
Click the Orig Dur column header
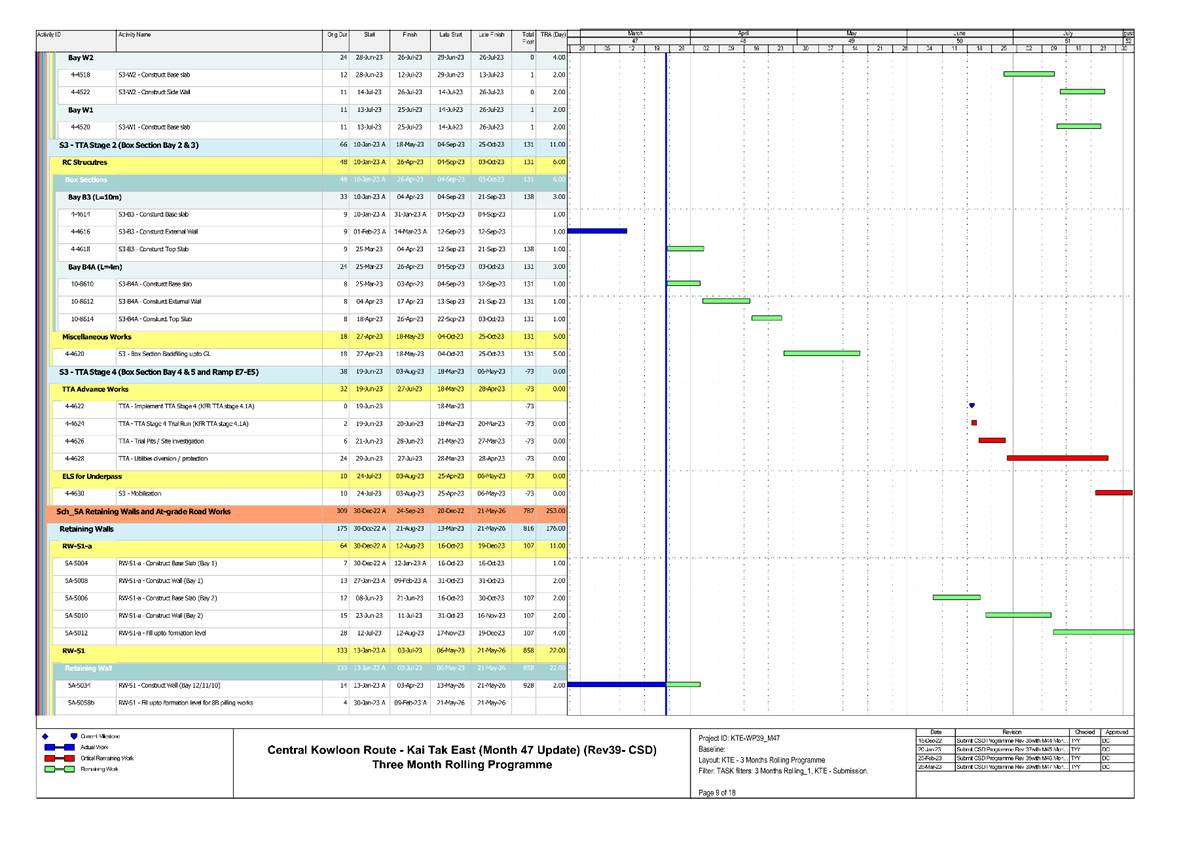[x=337, y=34]
